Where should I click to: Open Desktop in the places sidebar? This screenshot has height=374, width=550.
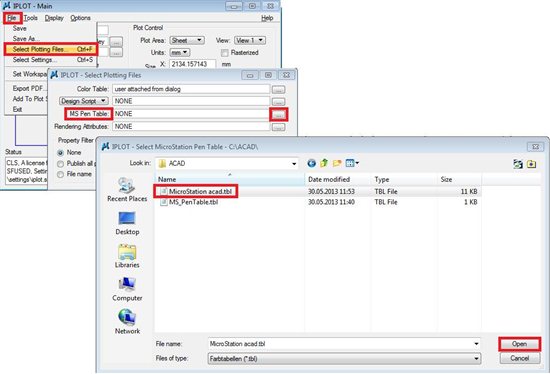tap(127, 223)
